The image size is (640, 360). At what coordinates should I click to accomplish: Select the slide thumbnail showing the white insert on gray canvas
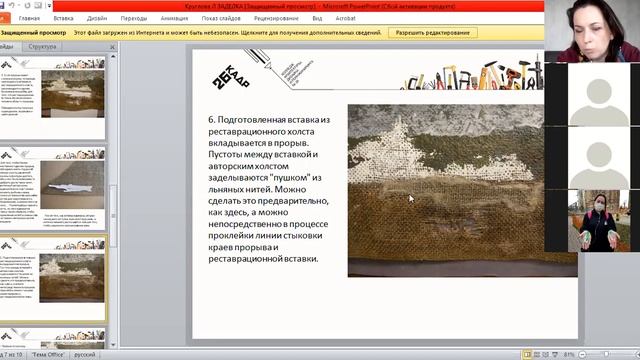coord(52,188)
